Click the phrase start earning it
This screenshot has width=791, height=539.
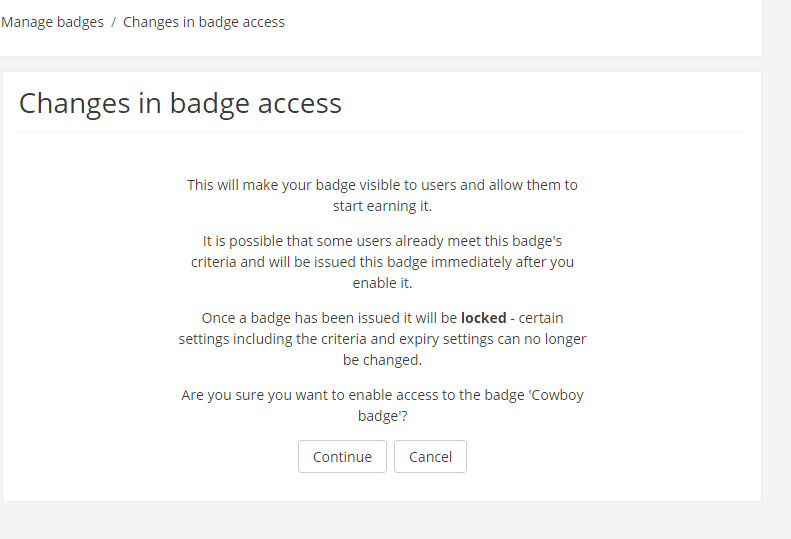(x=382, y=206)
